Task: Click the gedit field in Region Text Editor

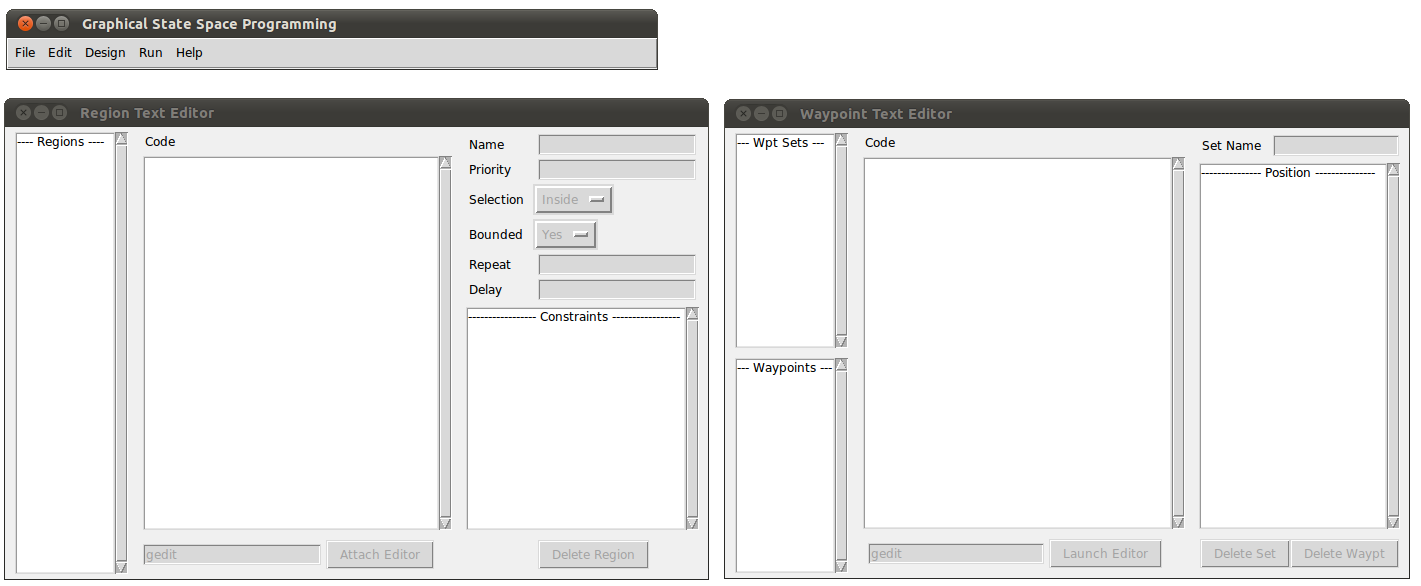Action: 231,553
